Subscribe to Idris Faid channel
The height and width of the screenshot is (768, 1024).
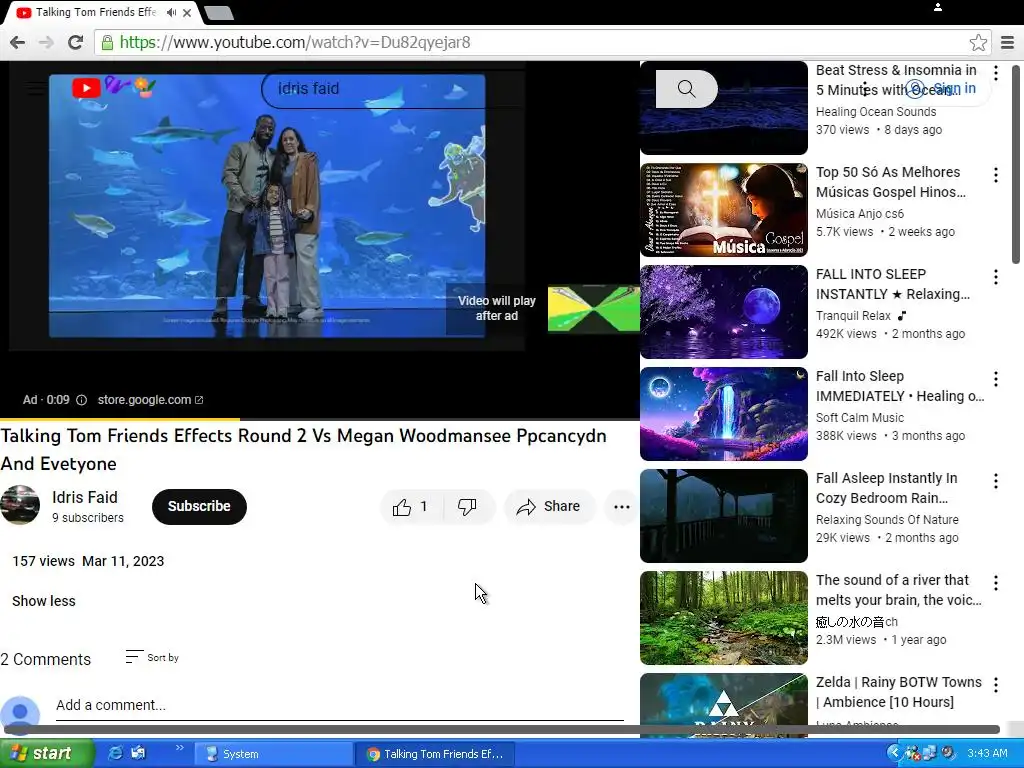199,507
